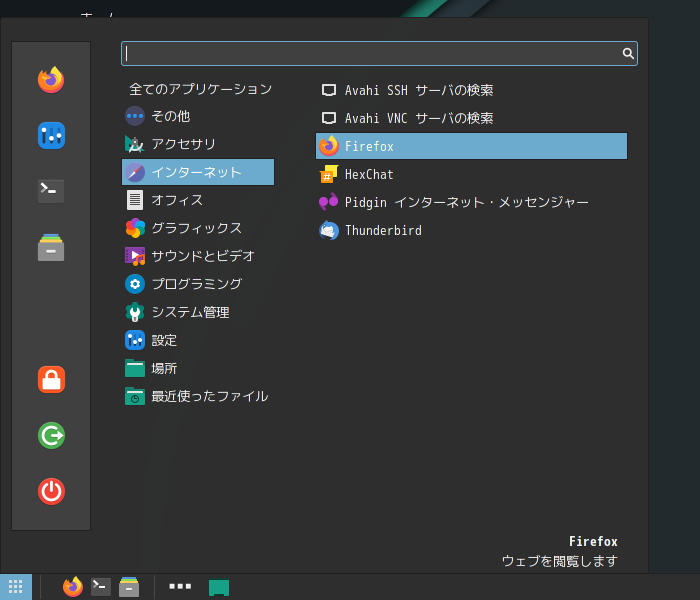Click the サウンドとビデオ media icon
Viewport: 700px width, 600px height.
pyautogui.click(x=135, y=256)
